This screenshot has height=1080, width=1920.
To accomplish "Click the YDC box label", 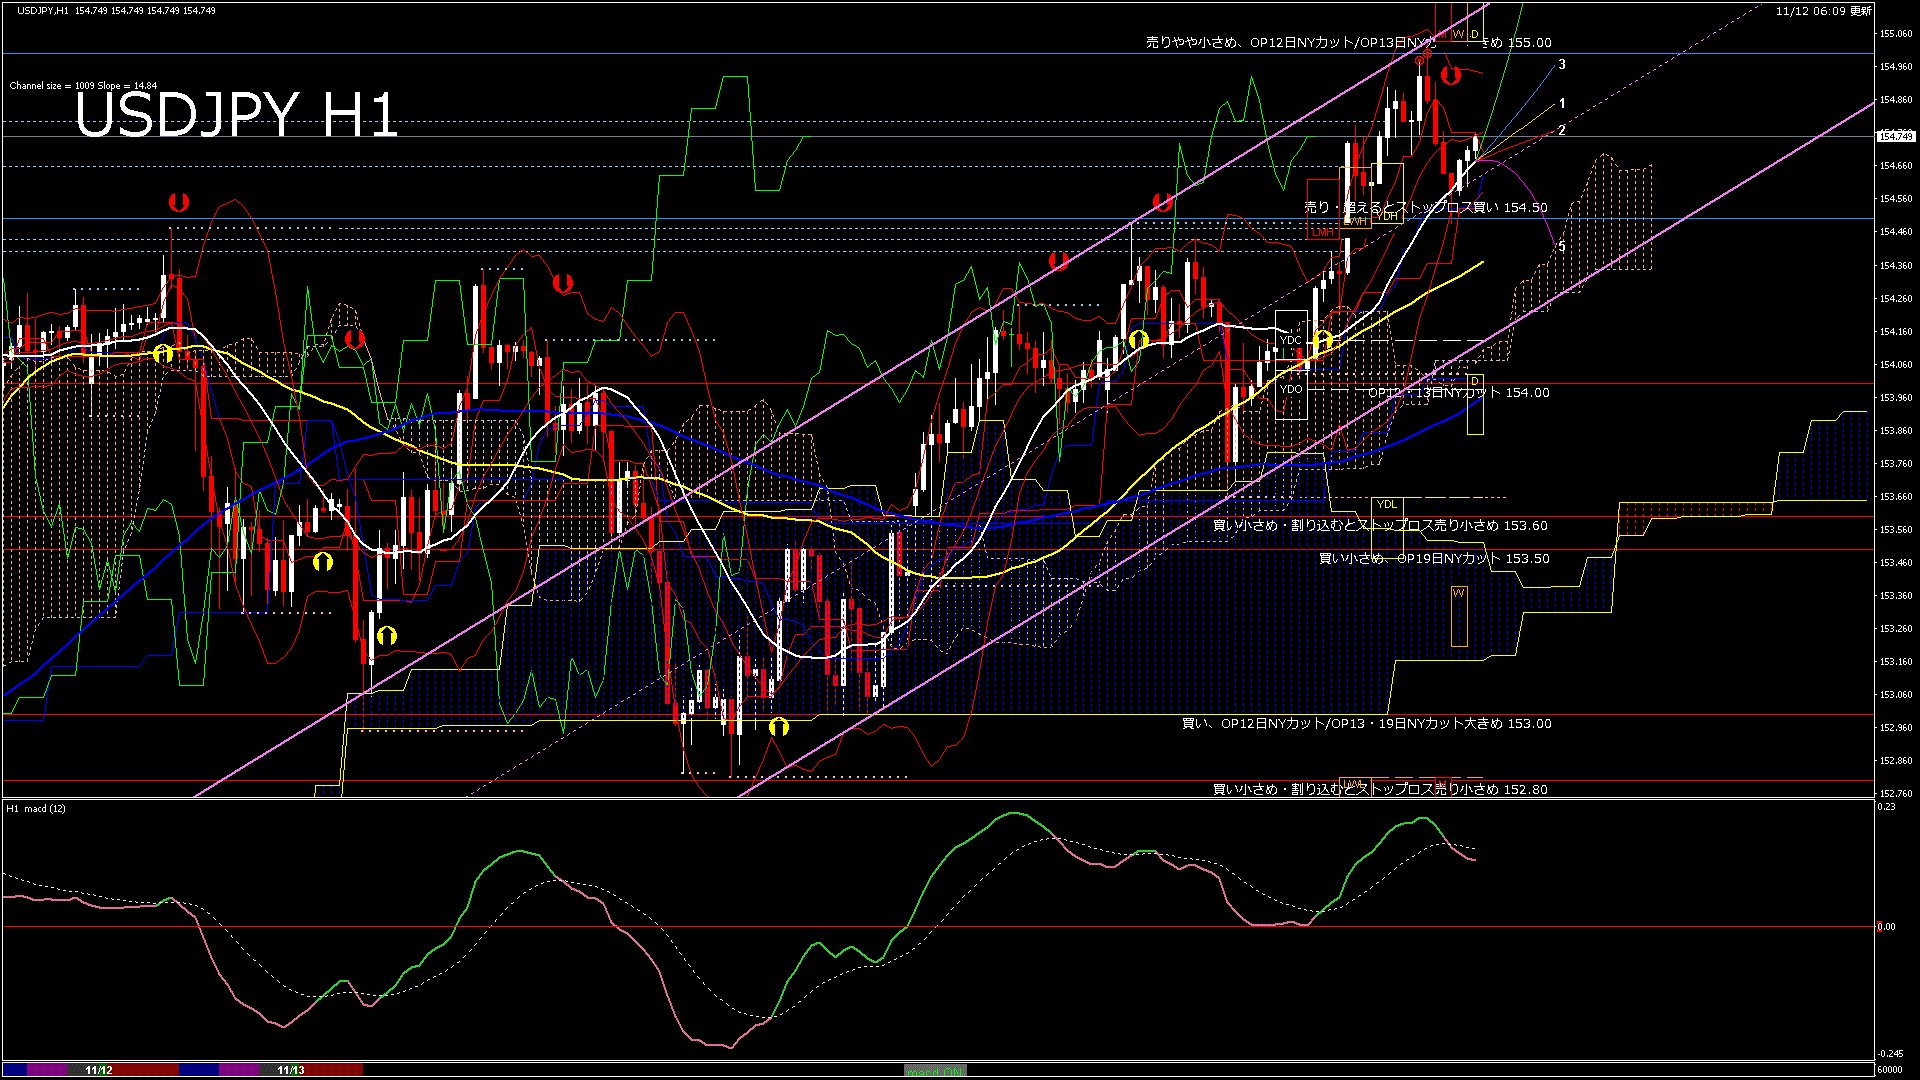I will pos(1291,340).
